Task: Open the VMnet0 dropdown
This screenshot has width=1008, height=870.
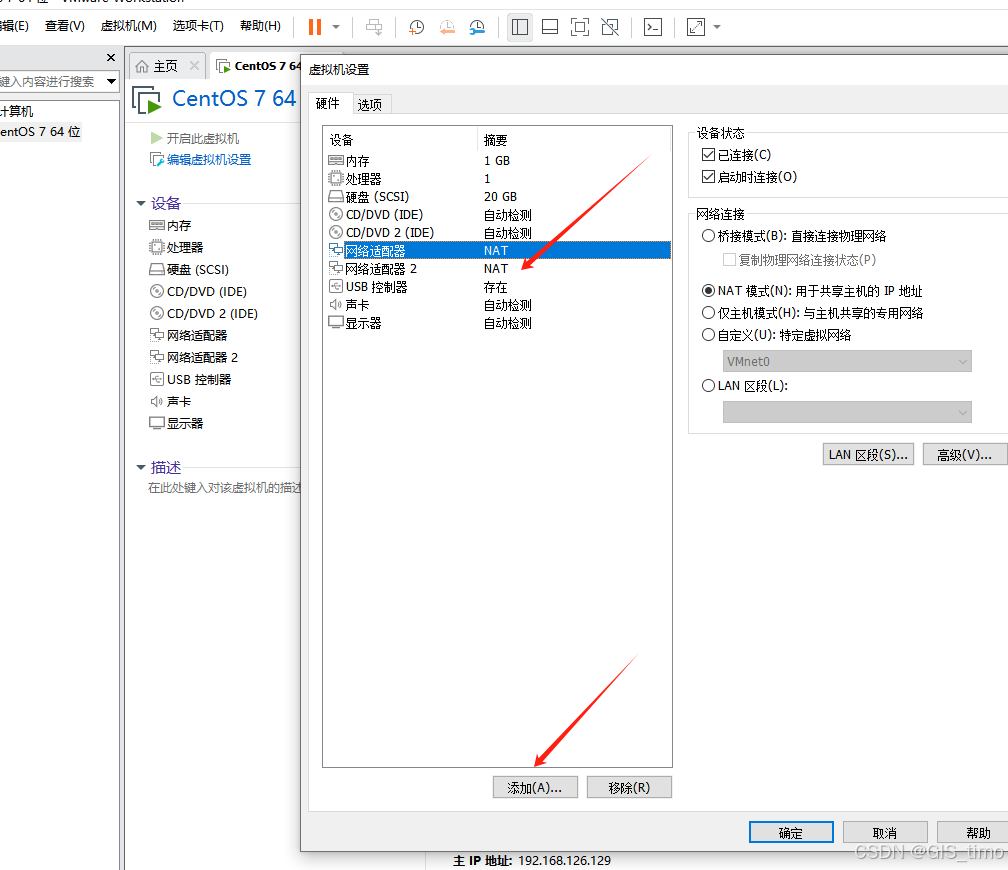Action: (847, 361)
